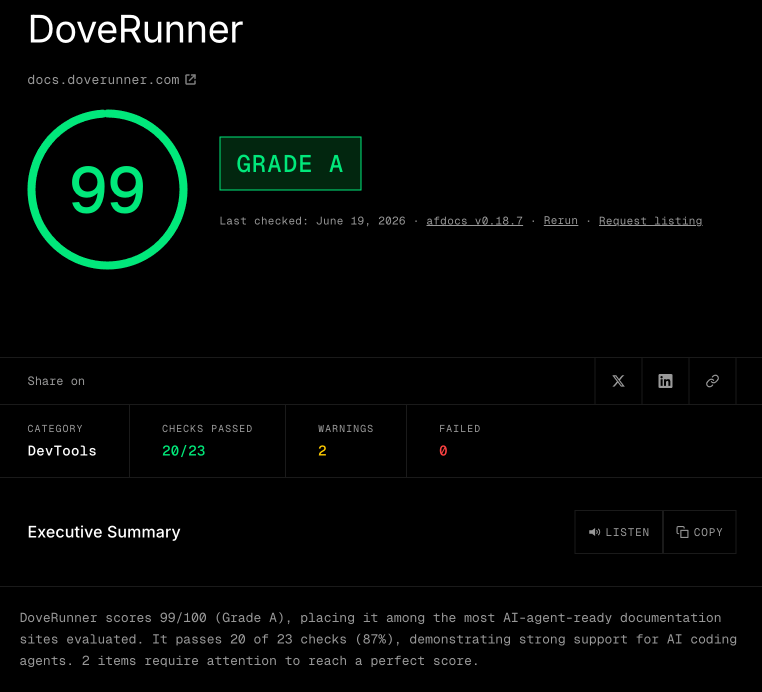Click the CATEGORY label
Viewport: 762px width, 692px height.
point(55,429)
